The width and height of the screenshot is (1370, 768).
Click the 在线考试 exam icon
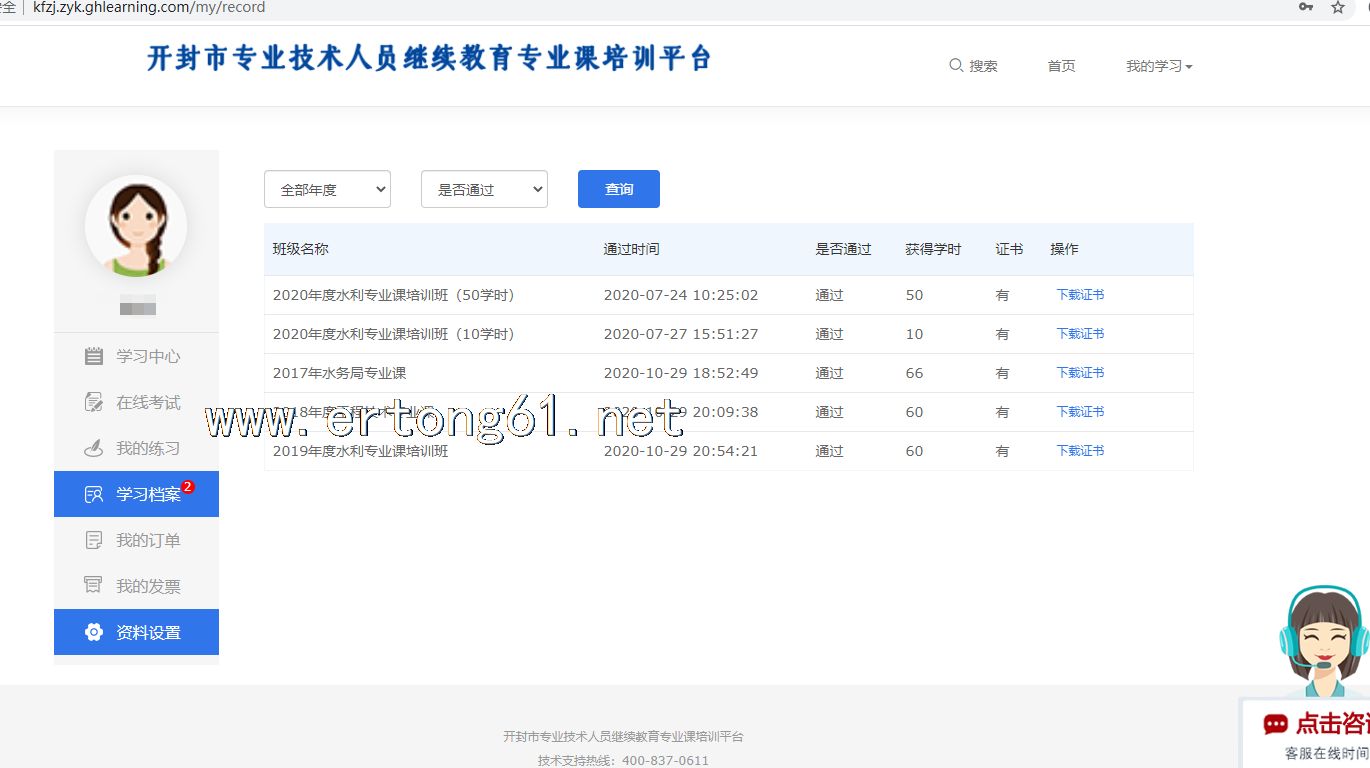(x=94, y=403)
